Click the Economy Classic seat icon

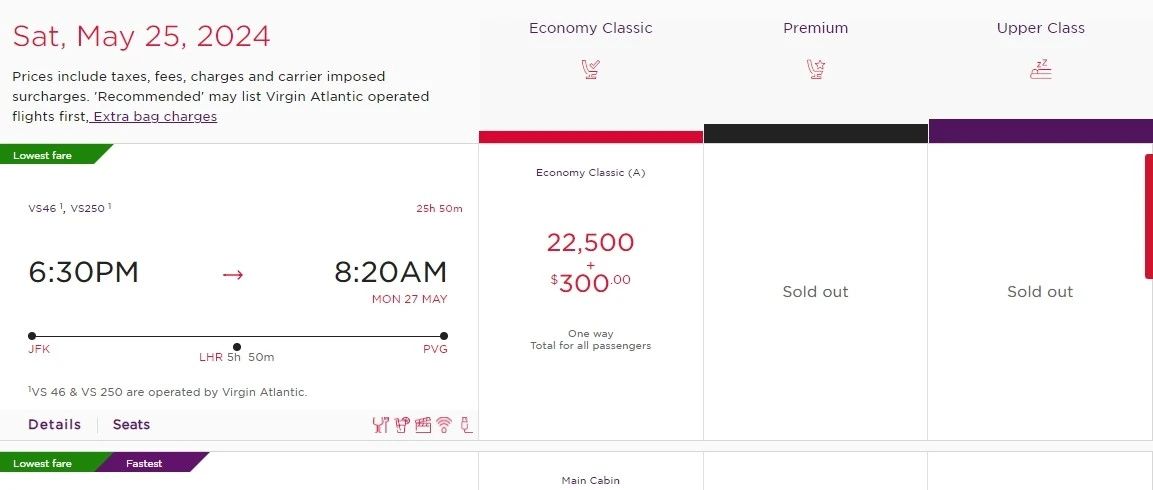pos(591,69)
